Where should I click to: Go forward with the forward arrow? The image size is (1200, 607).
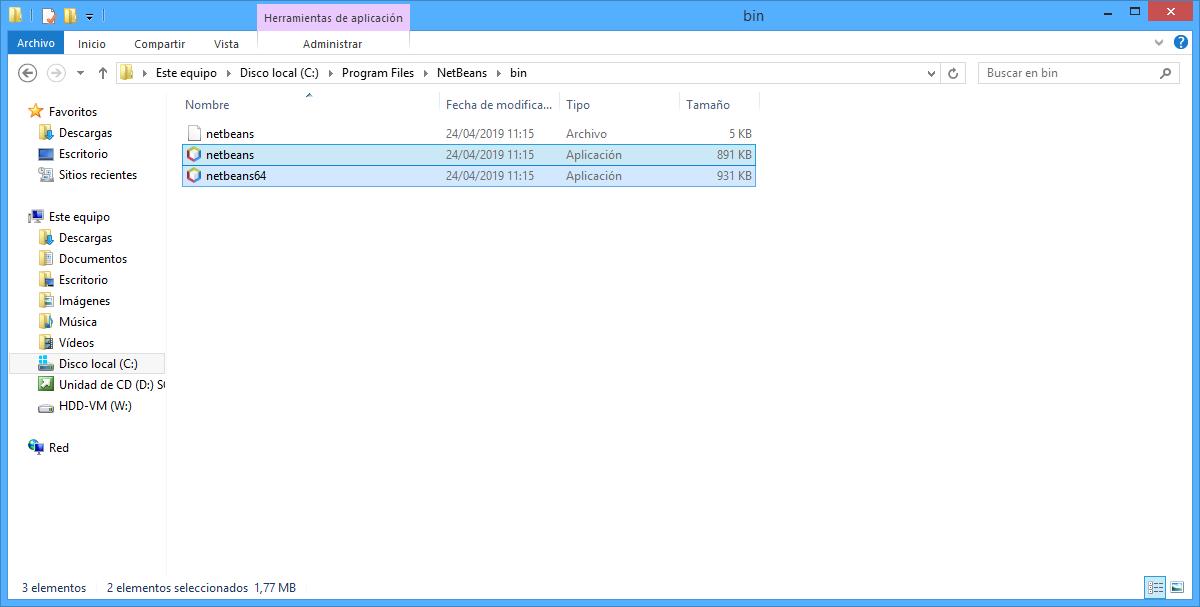[x=57, y=73]
